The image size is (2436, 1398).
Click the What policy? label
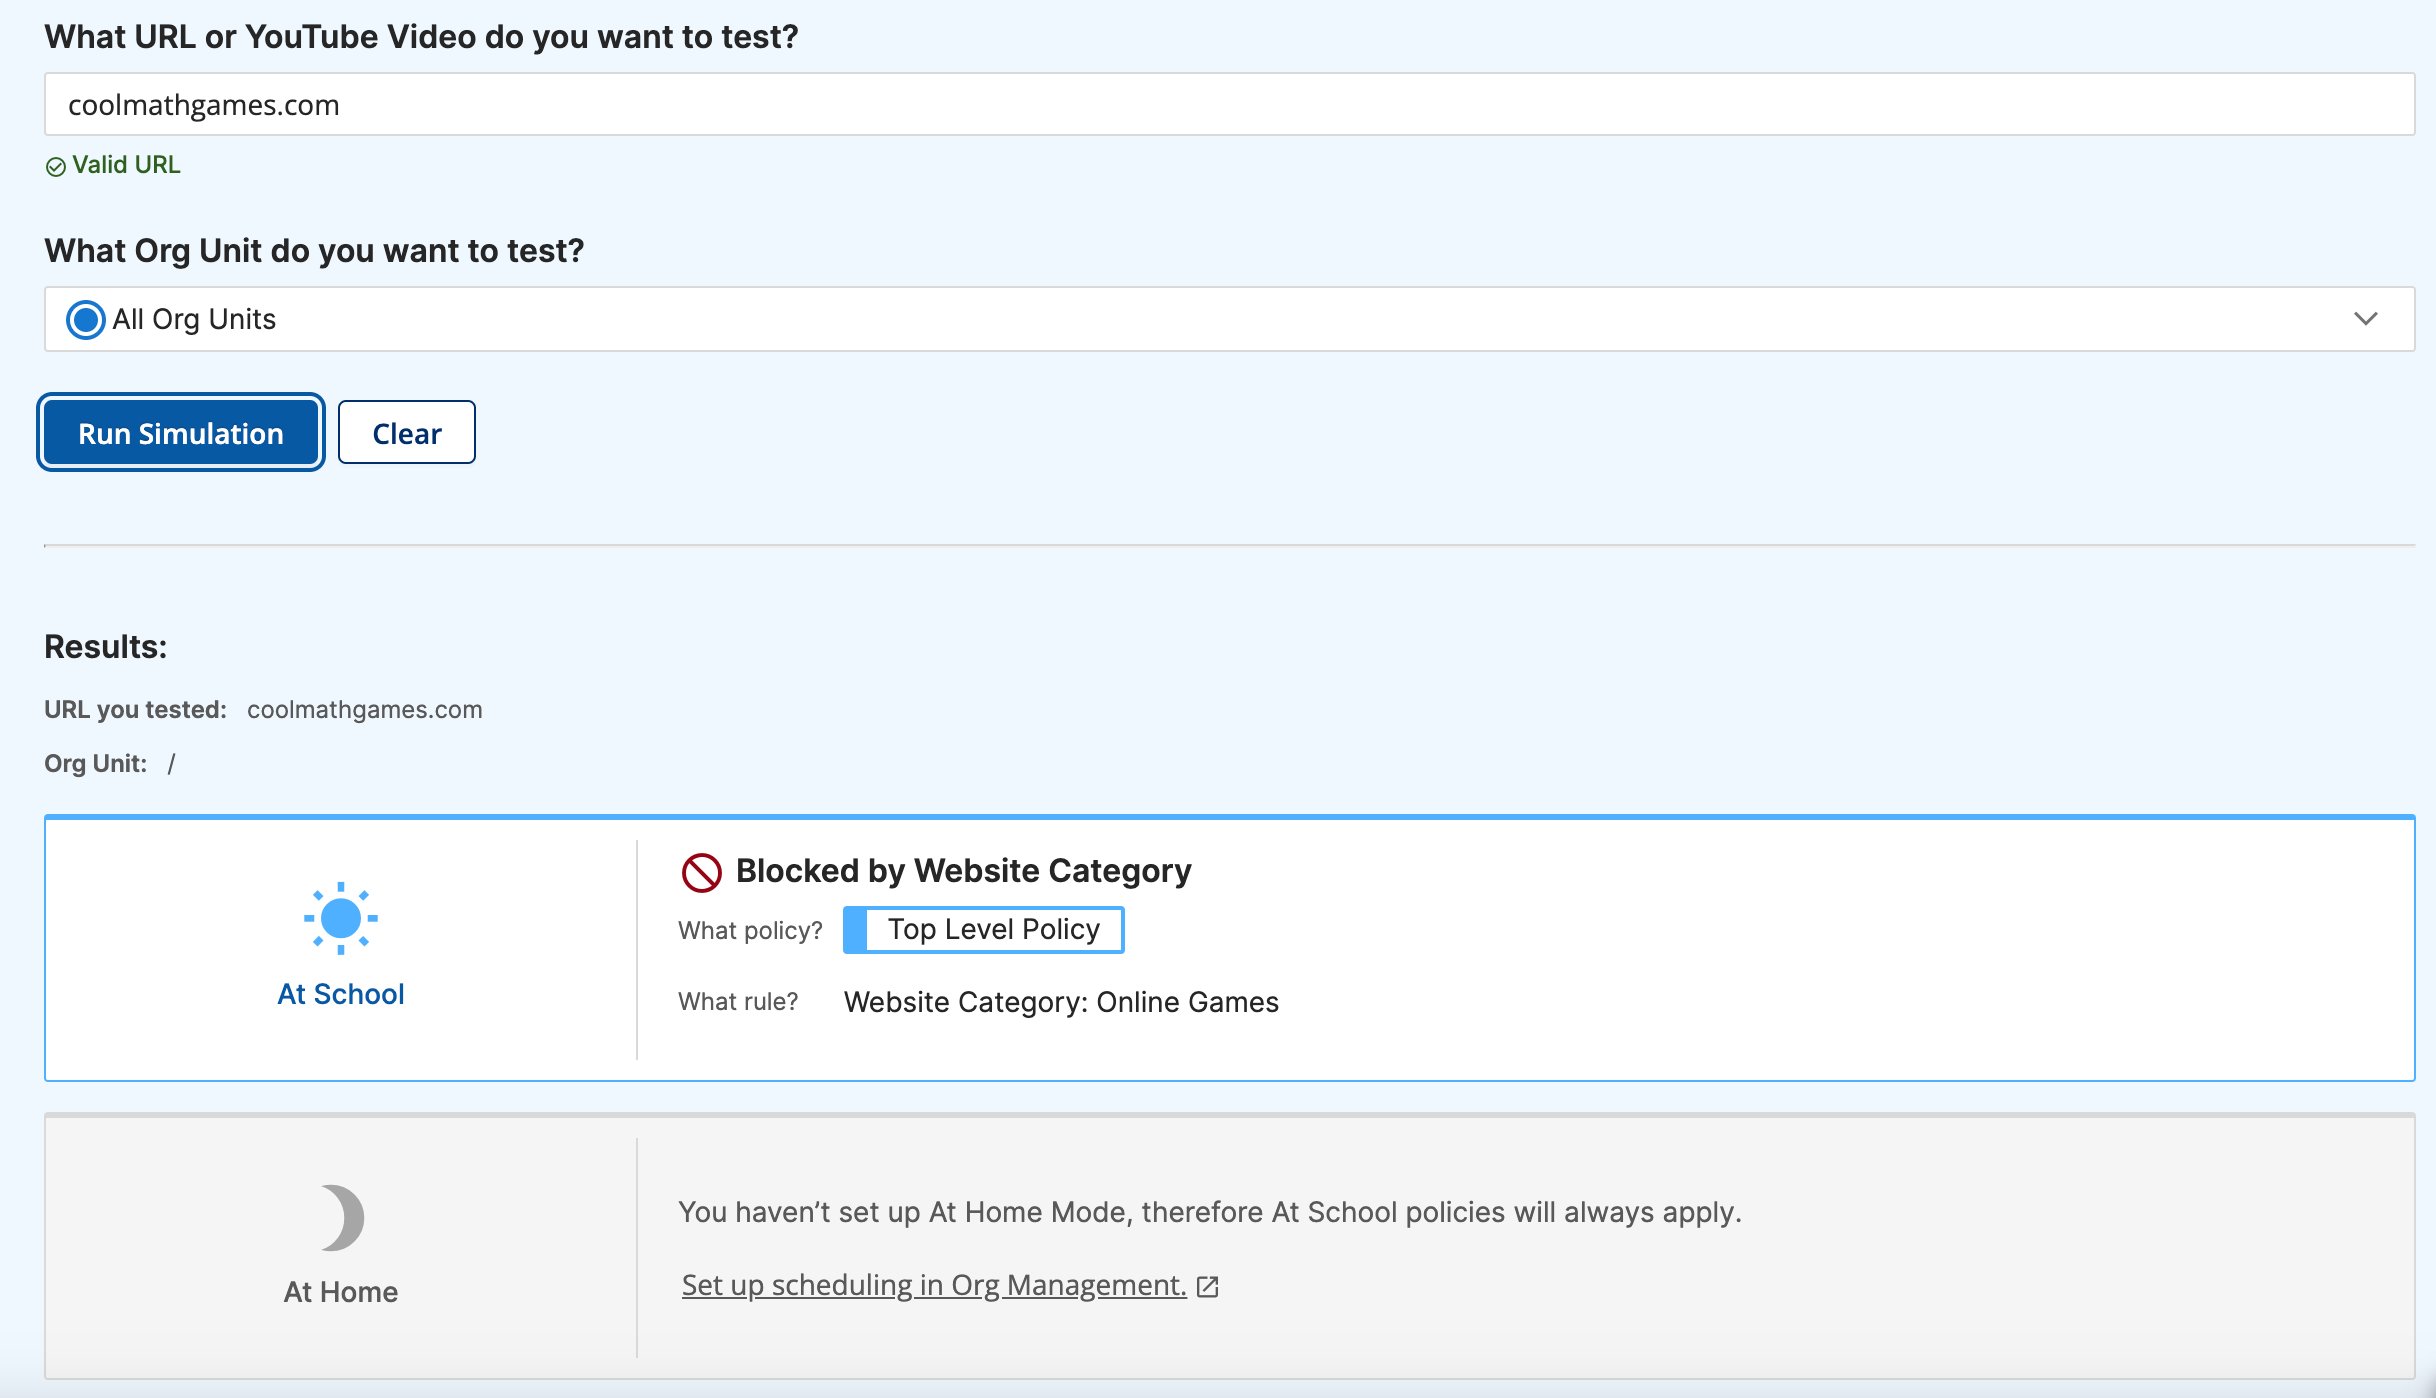click(750, 931)
